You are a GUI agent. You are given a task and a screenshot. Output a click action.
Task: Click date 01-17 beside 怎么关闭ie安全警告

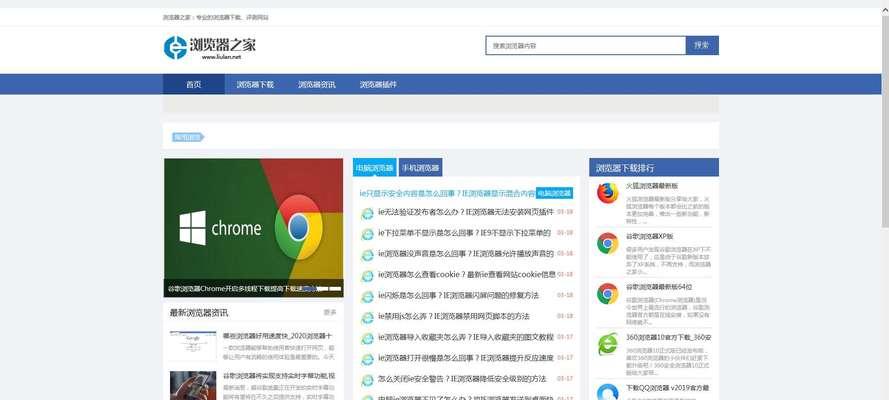click(x=565, y=379)
